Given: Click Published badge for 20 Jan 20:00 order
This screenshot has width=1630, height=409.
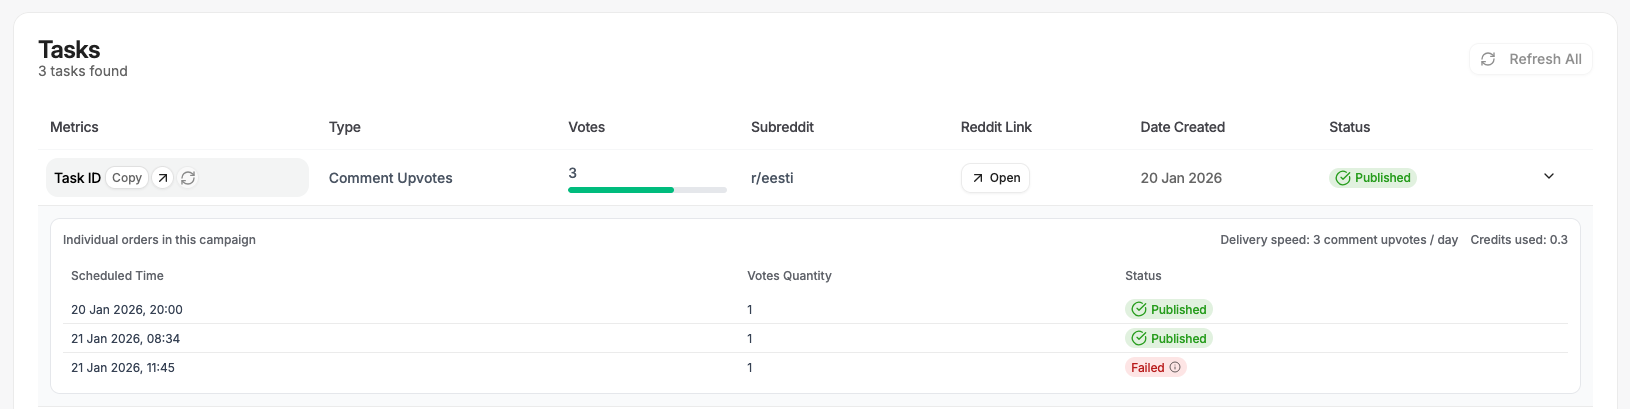Looking at the screenshot, I should pos(1168,310).
